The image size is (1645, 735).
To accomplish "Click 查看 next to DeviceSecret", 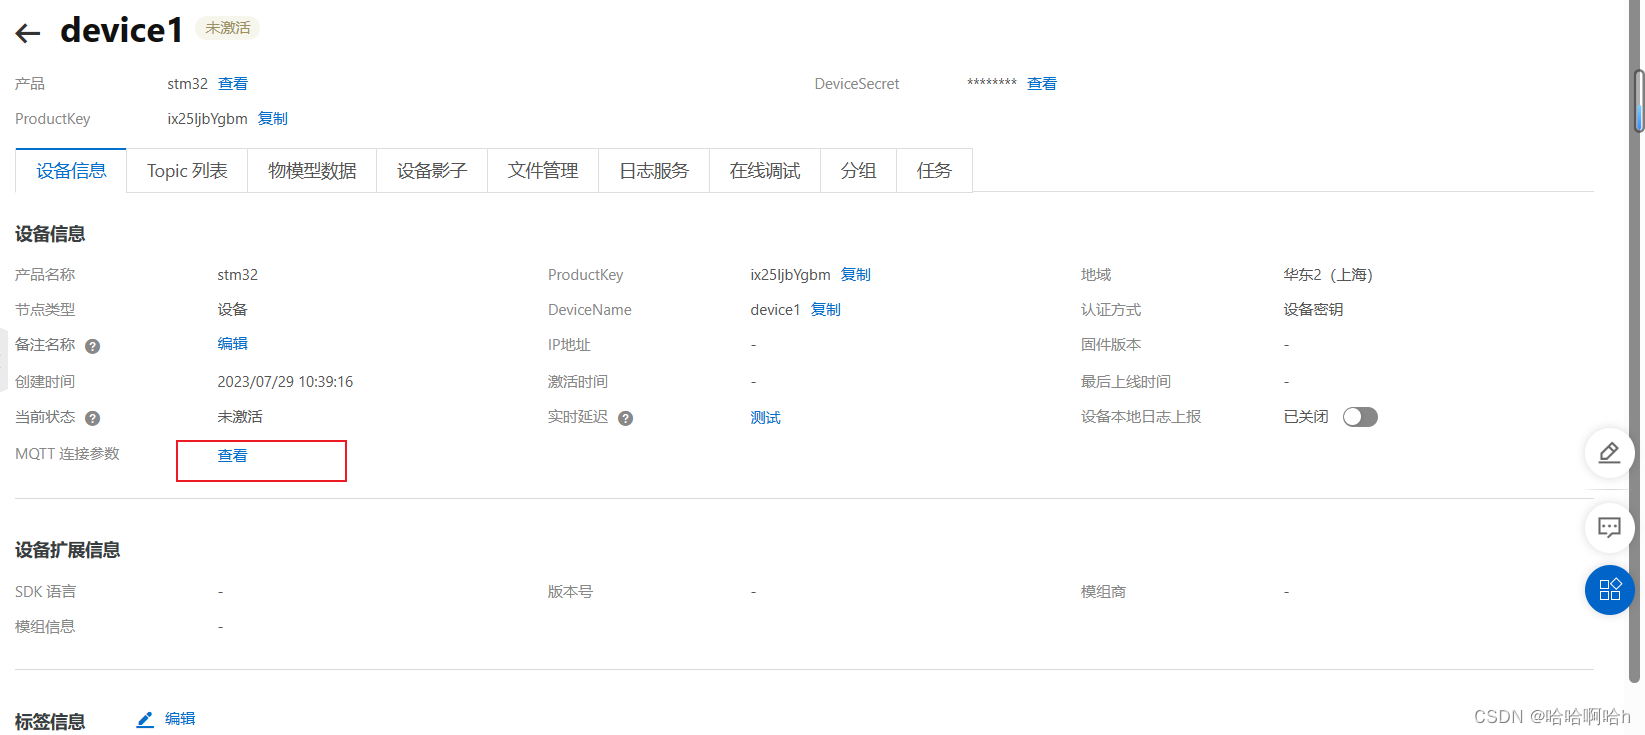I will (1042, 84).
